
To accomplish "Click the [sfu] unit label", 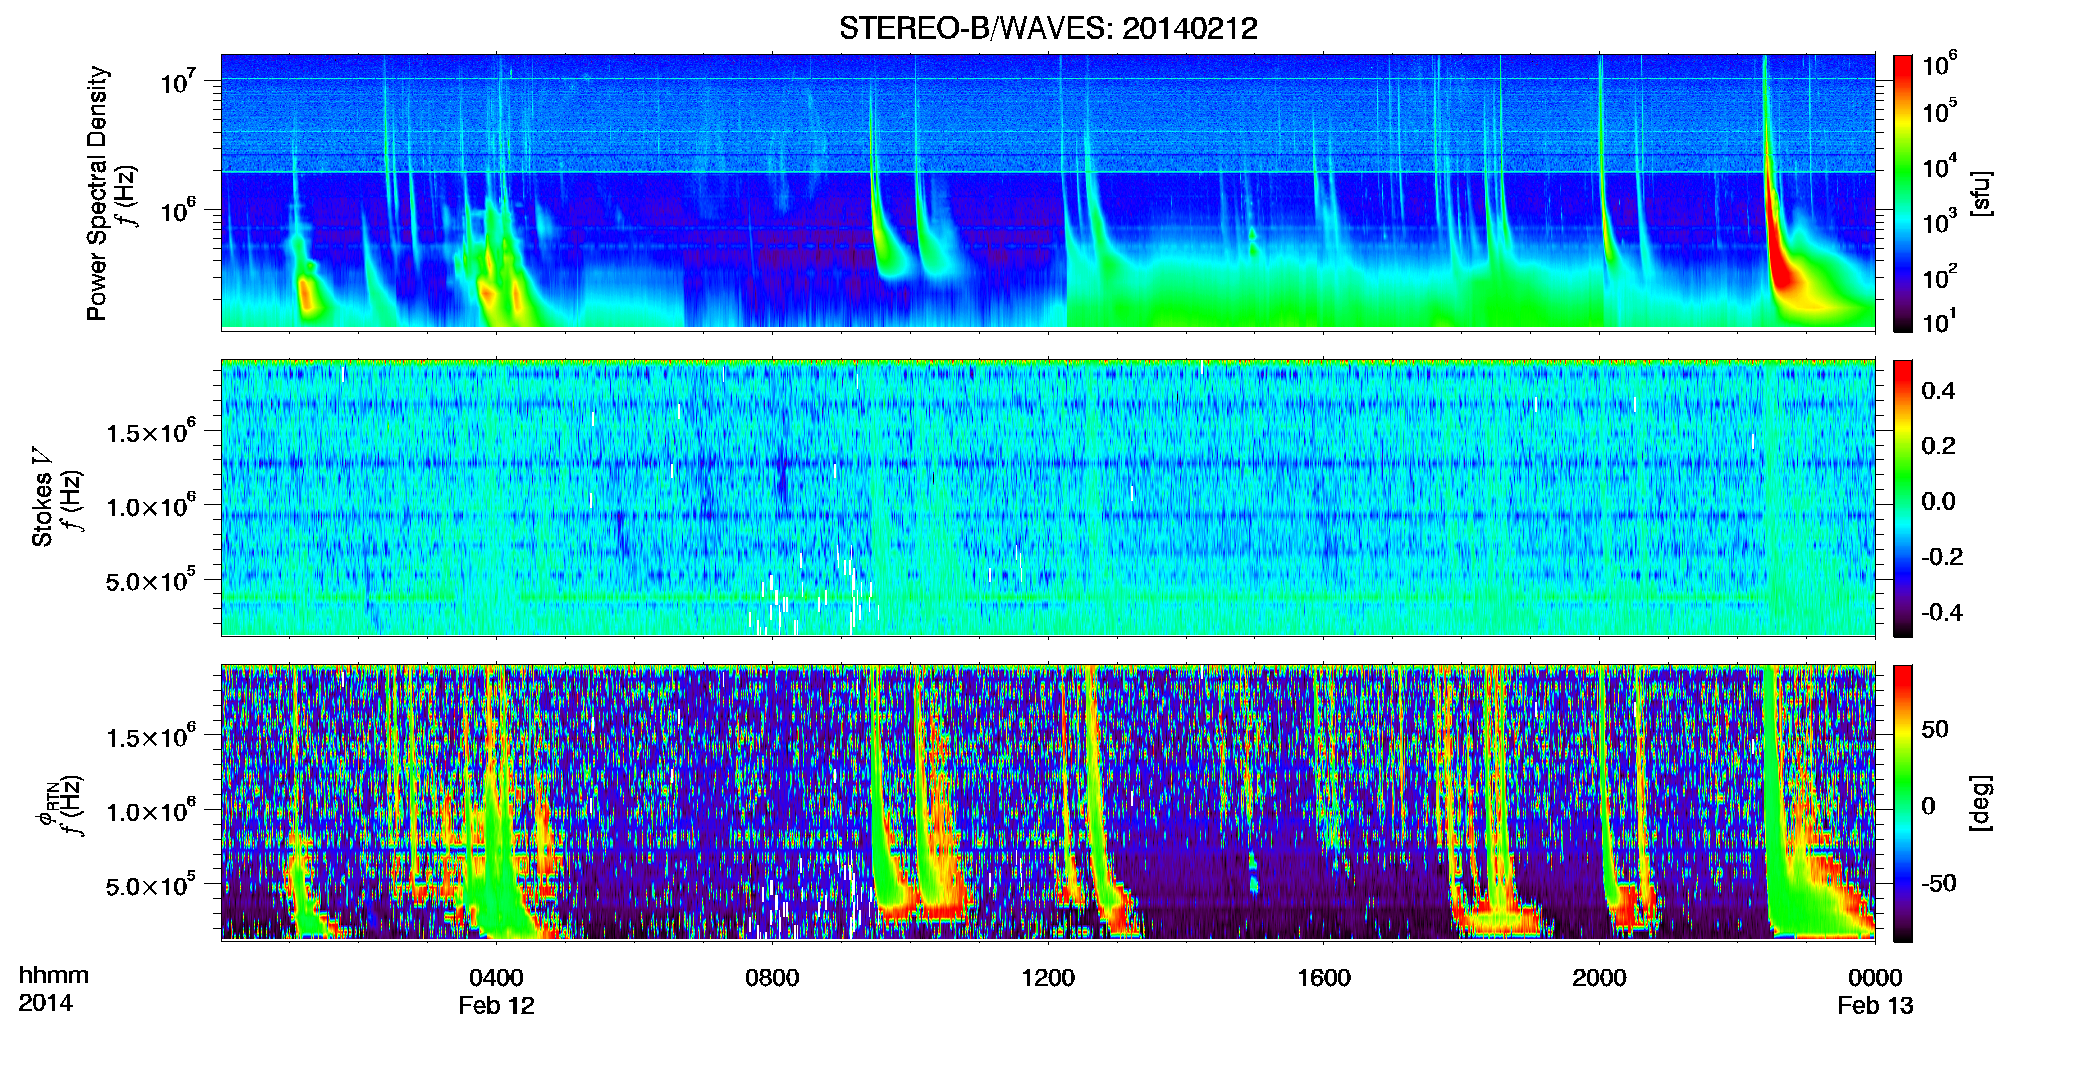I will [x=1981, y=193].
